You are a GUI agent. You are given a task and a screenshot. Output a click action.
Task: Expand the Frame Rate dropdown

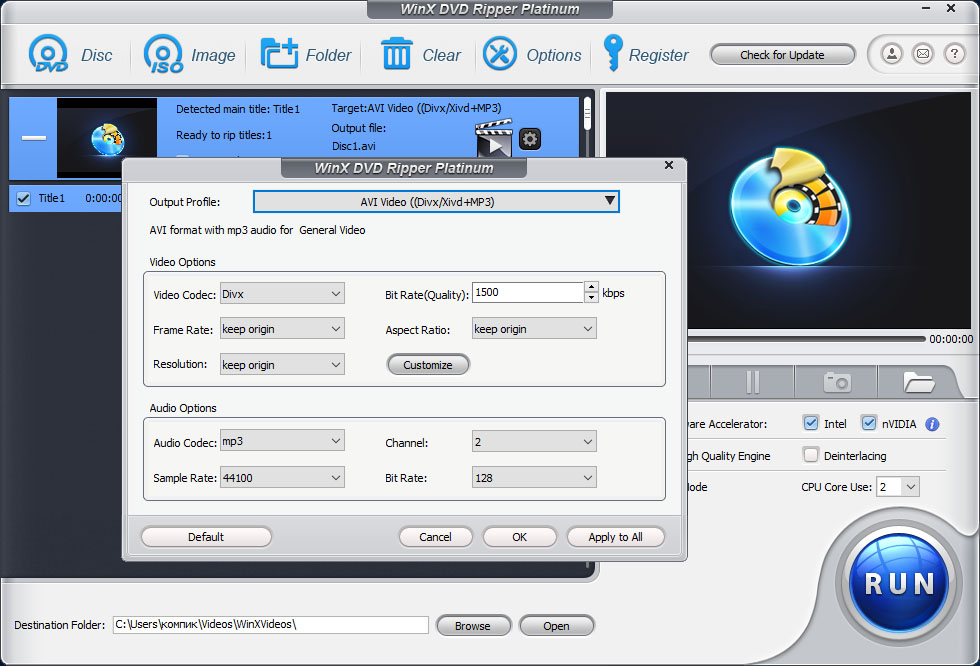point(282,329)
